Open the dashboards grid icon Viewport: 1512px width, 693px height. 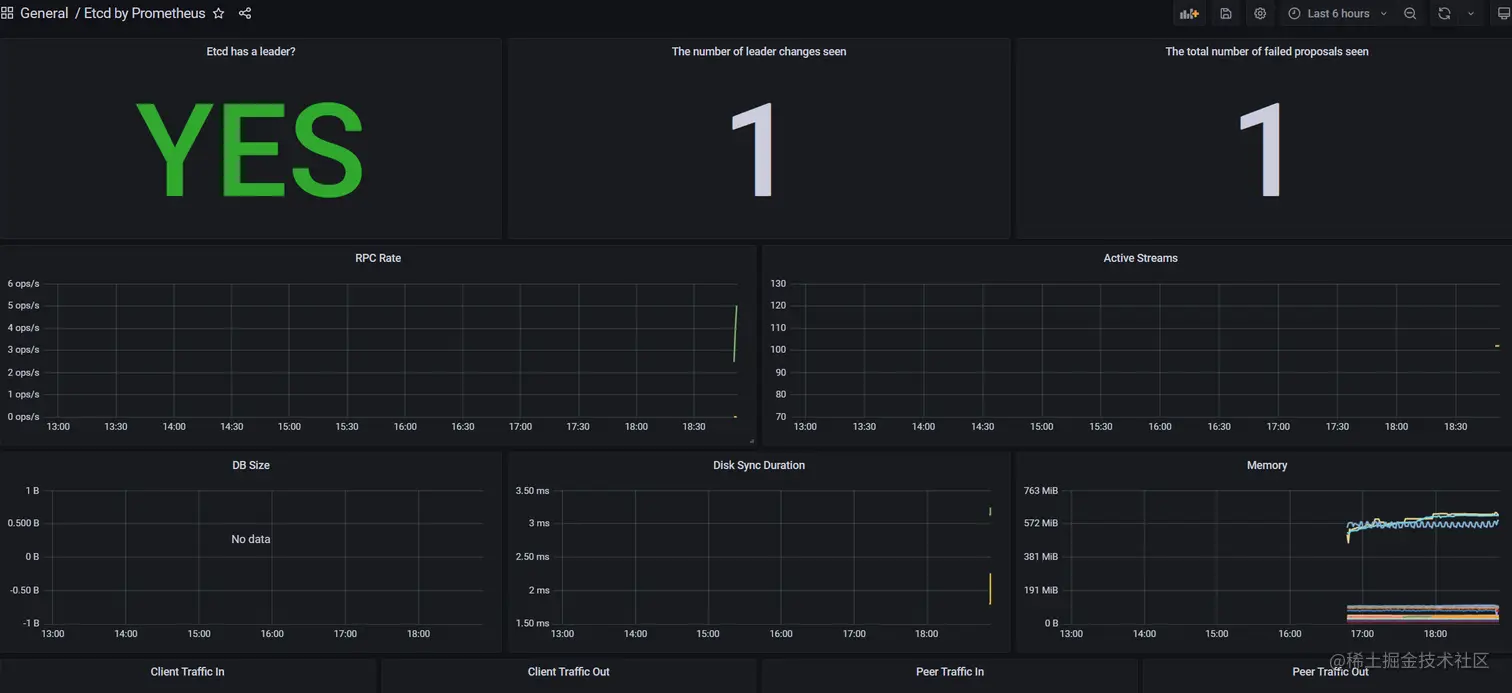point(7,14)
